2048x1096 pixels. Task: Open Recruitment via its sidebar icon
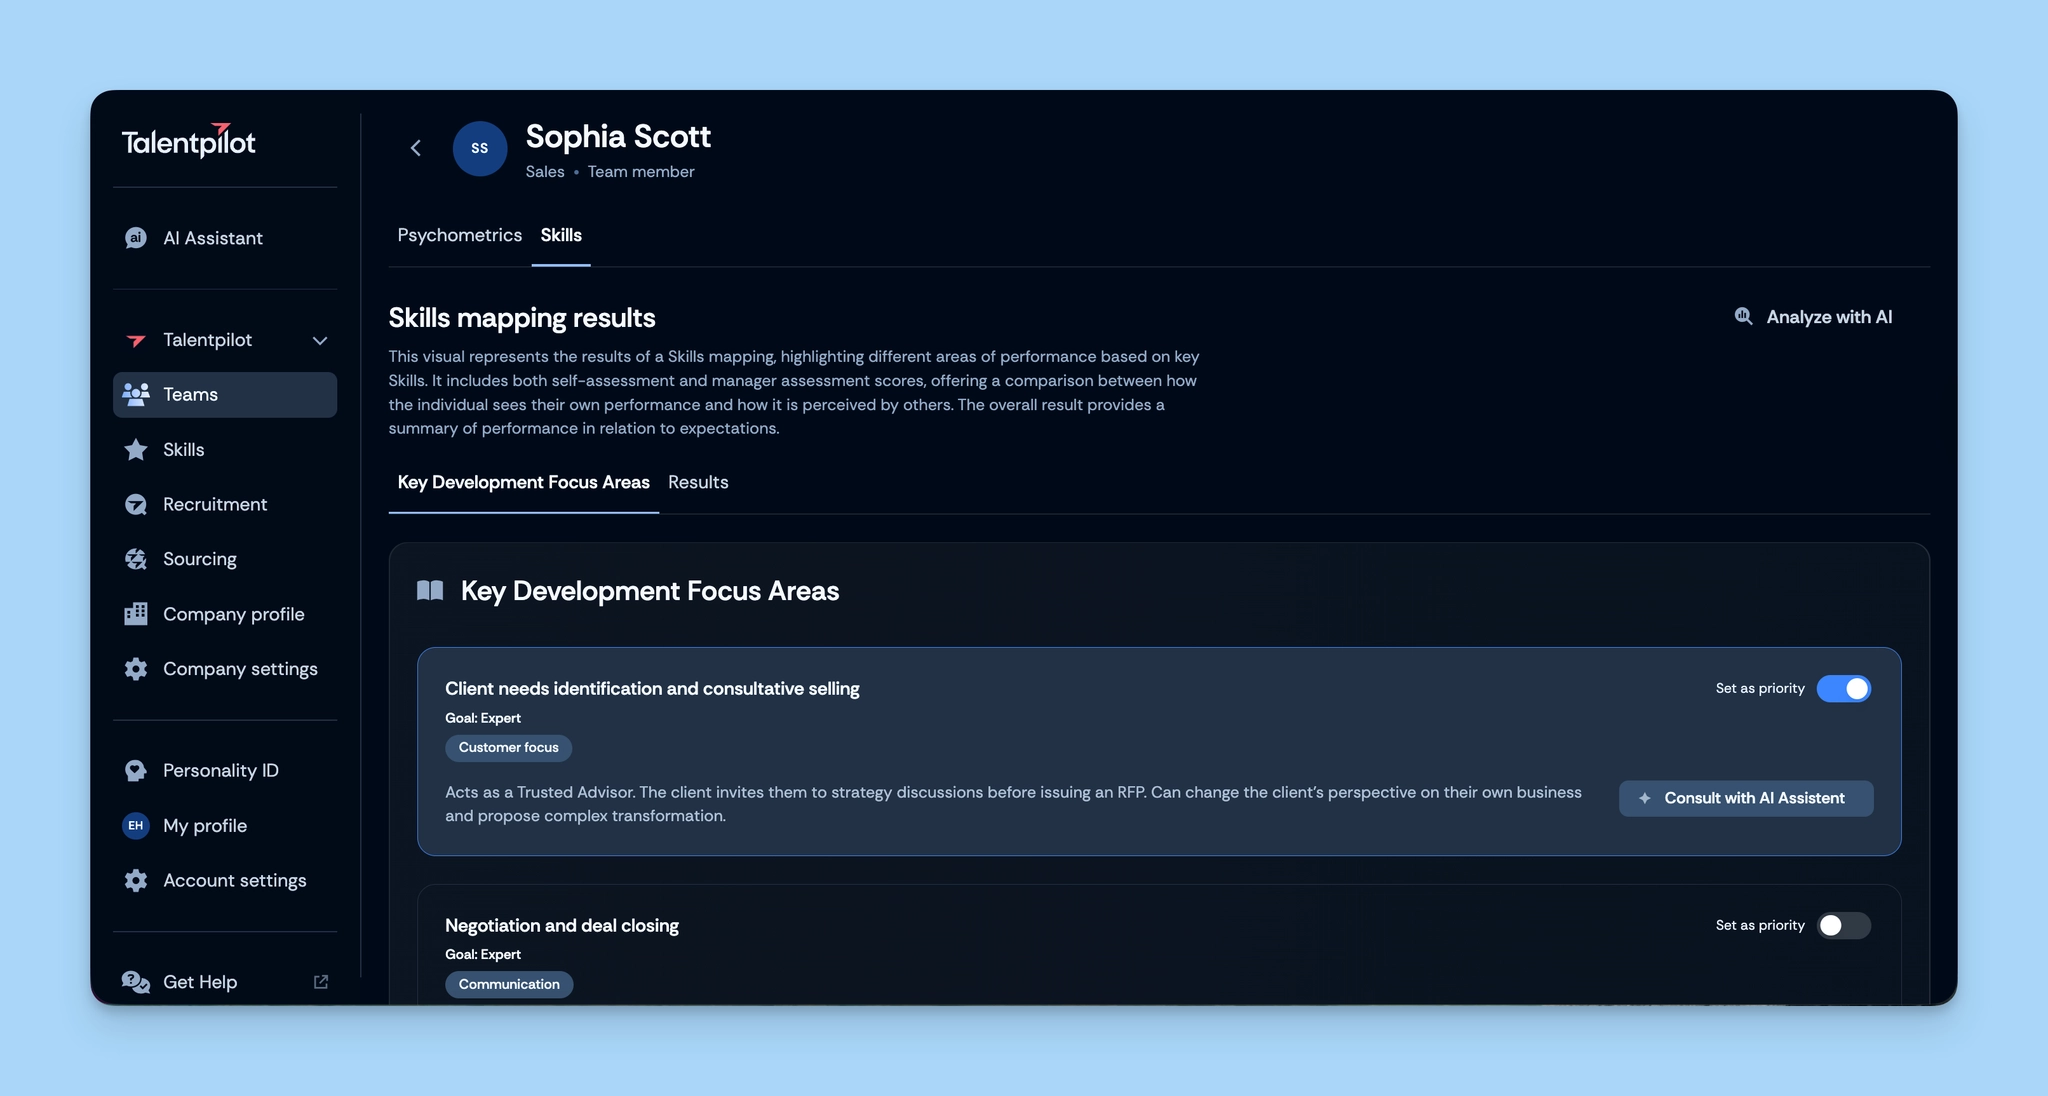click(x=136, y=505)
